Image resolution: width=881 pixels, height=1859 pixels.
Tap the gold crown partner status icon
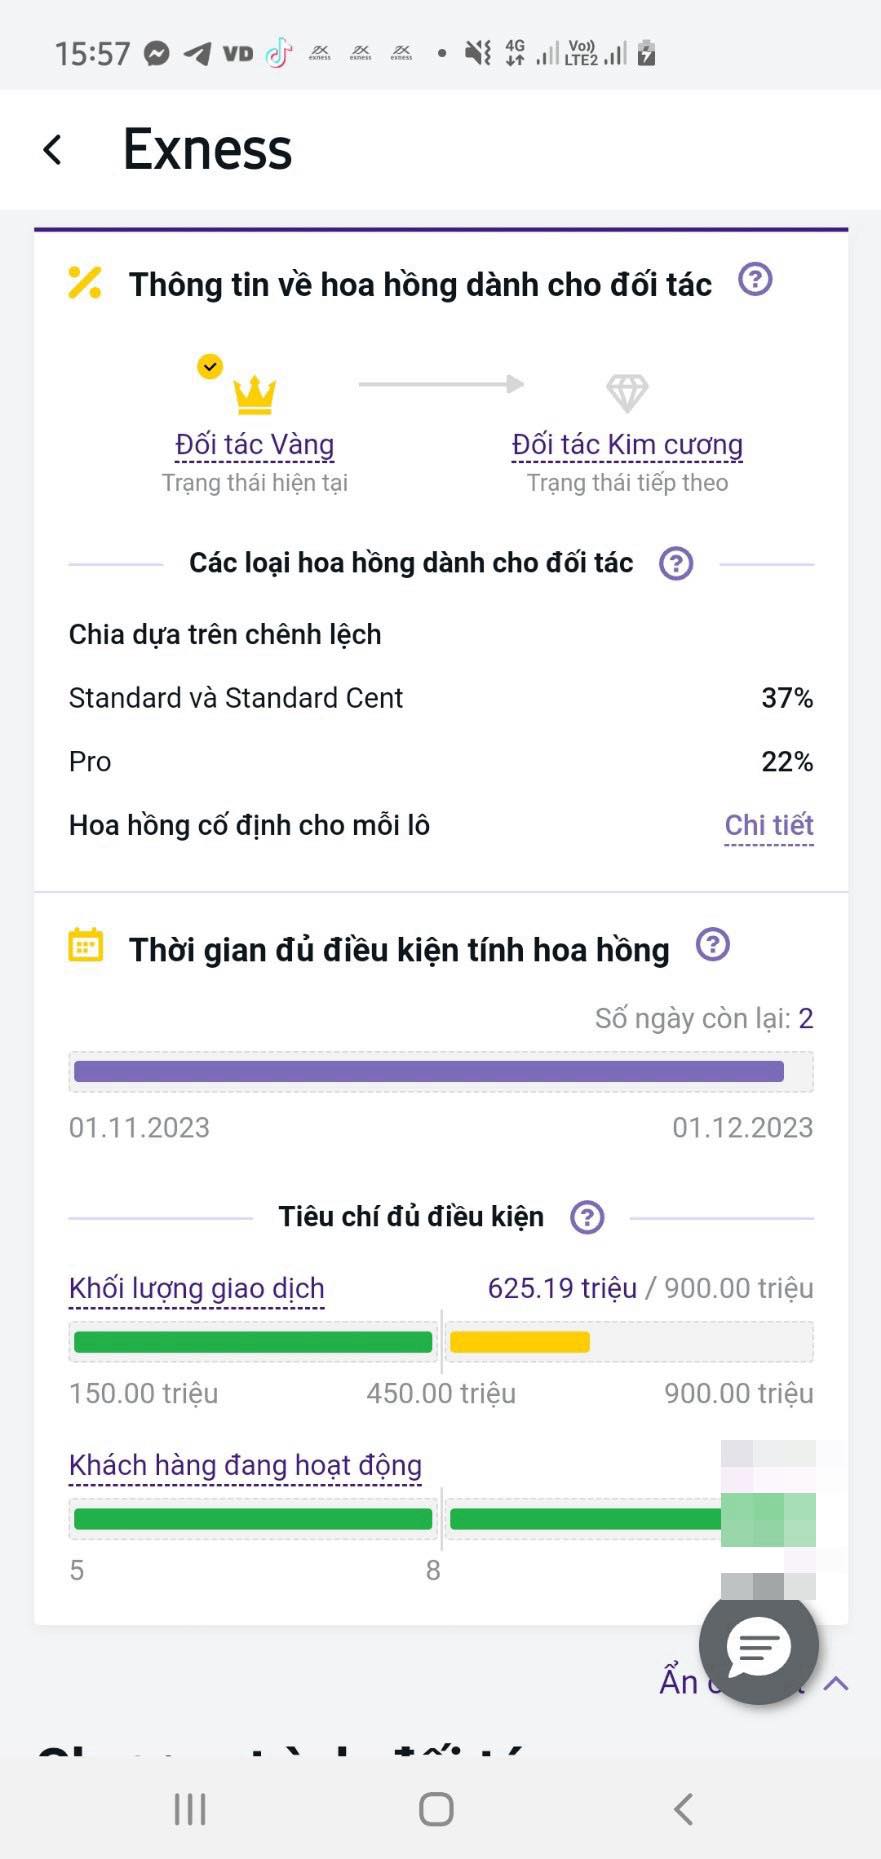click(254, 394)
